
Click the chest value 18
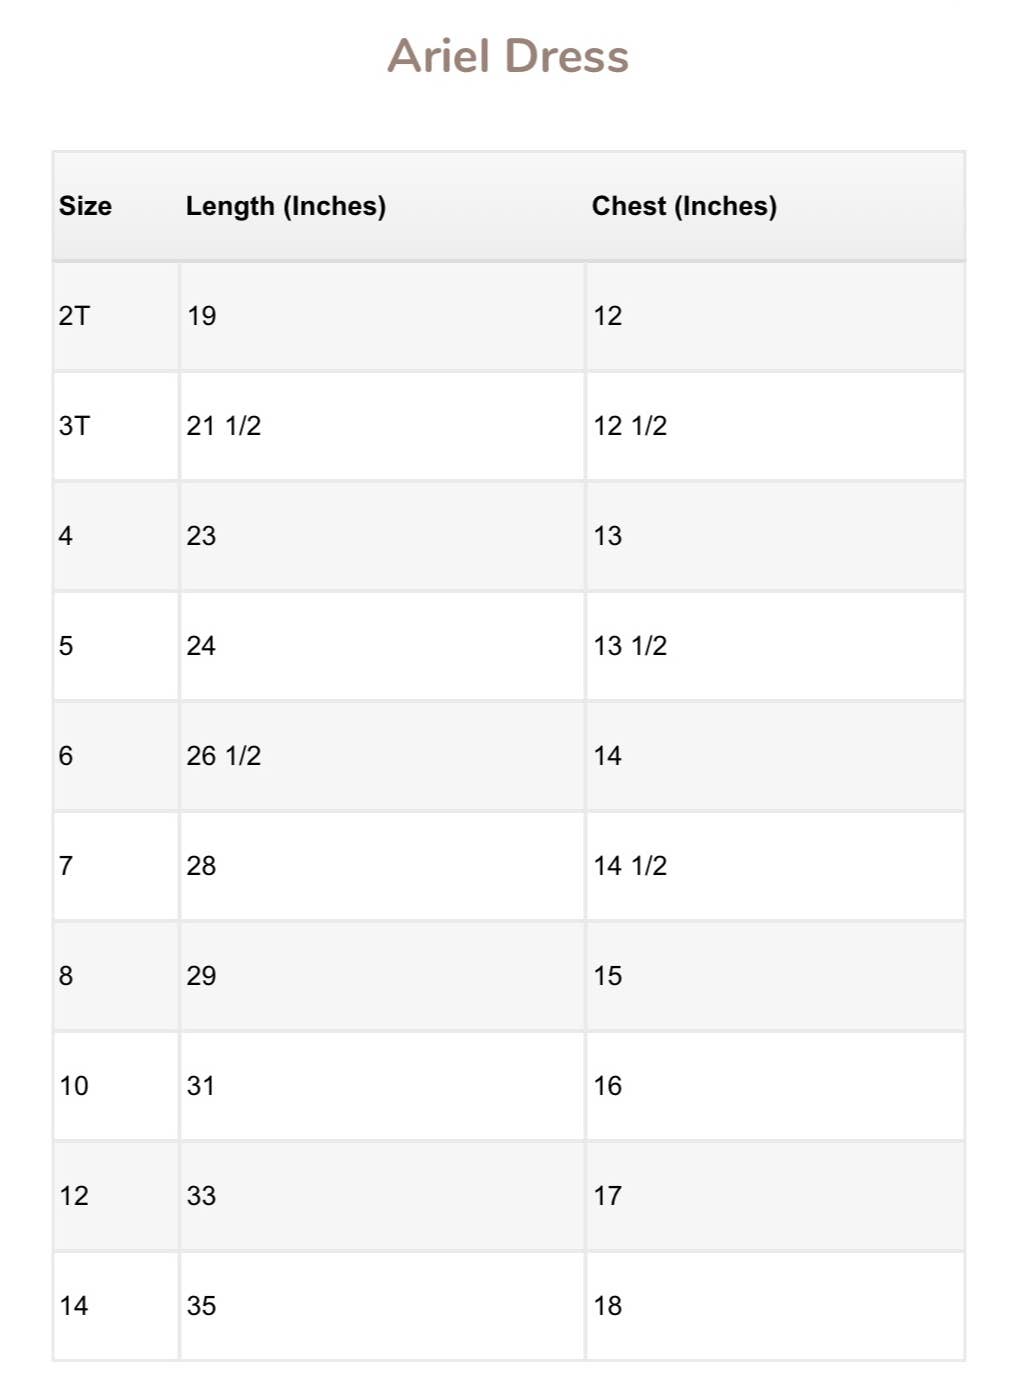click(608, 1306)
